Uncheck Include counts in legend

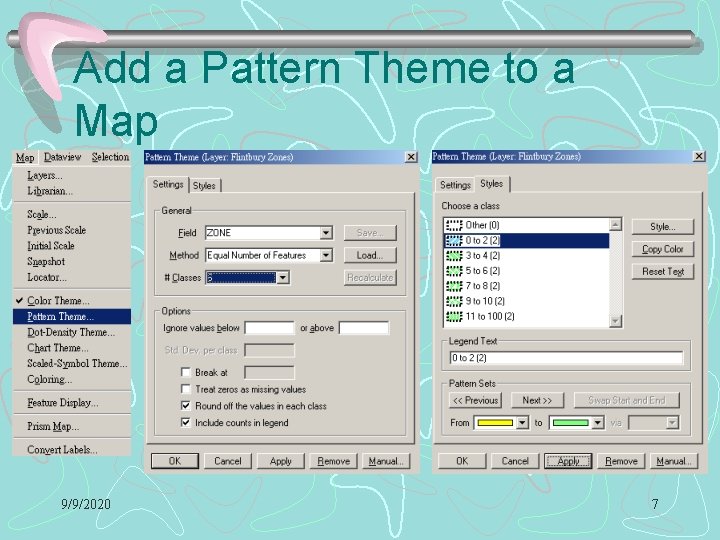click(186, 422)
